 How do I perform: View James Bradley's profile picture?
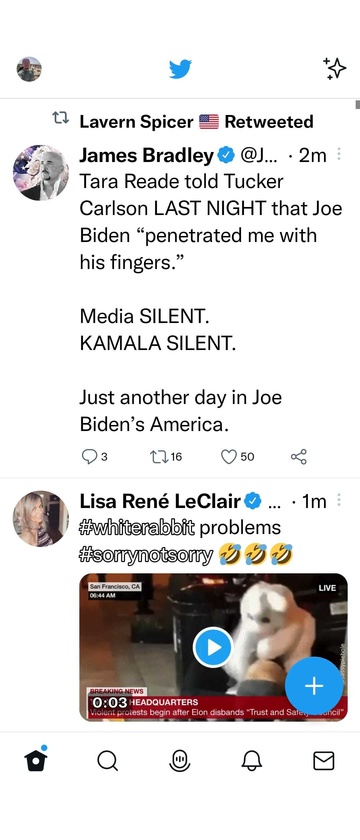[41, 172]
